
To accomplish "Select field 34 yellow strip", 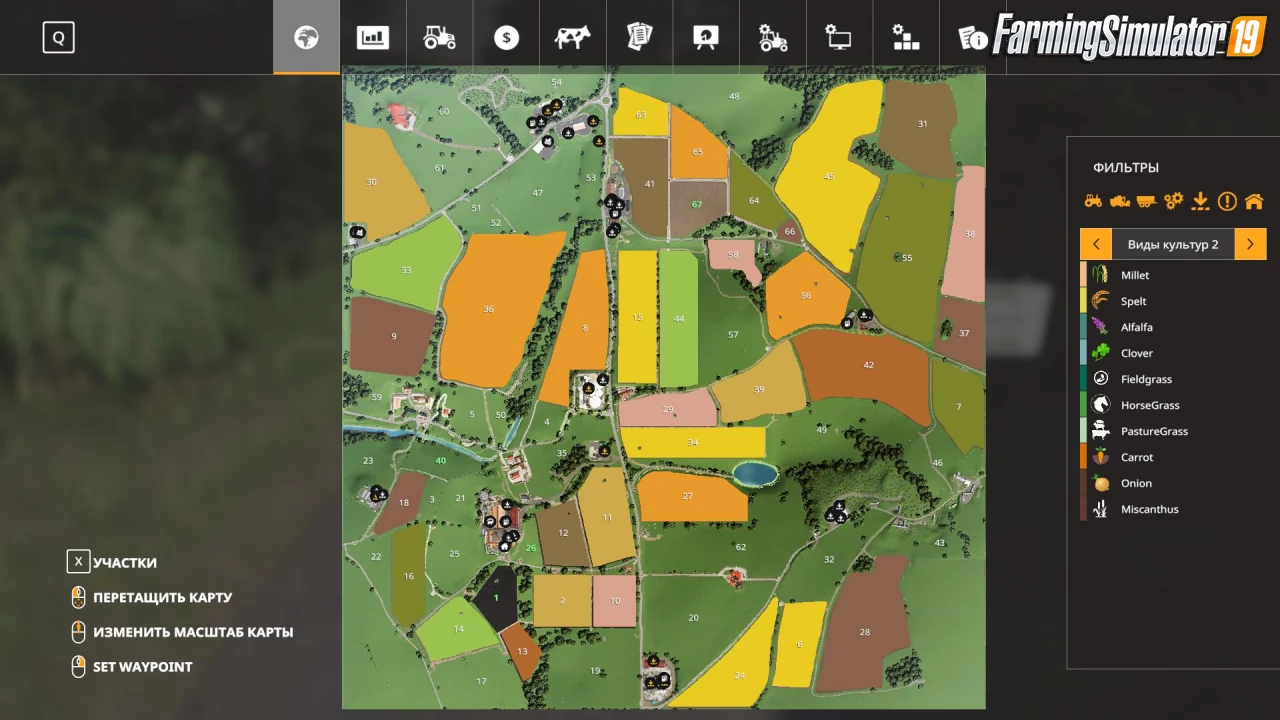I will click(x=693, y=442).
